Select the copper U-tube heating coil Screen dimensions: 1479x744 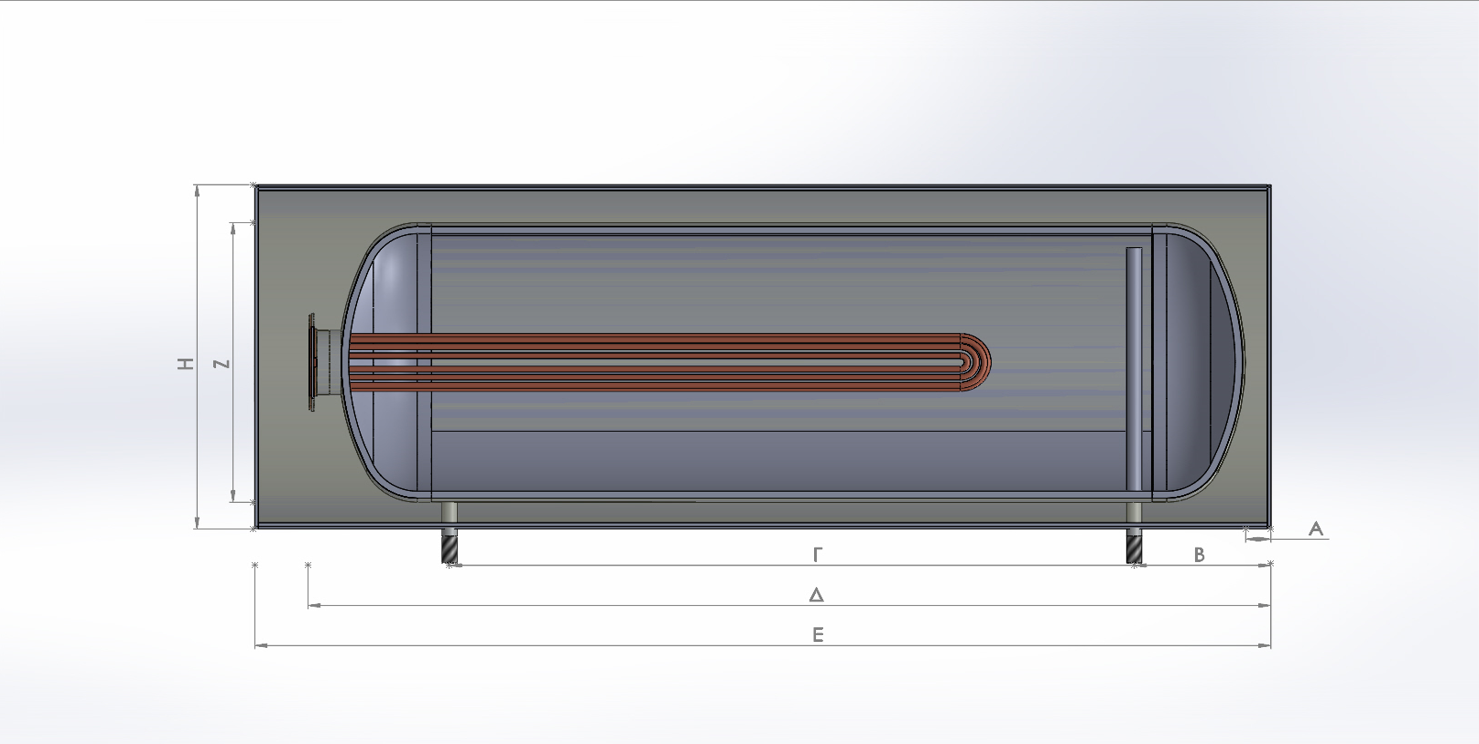coord(669,362)
